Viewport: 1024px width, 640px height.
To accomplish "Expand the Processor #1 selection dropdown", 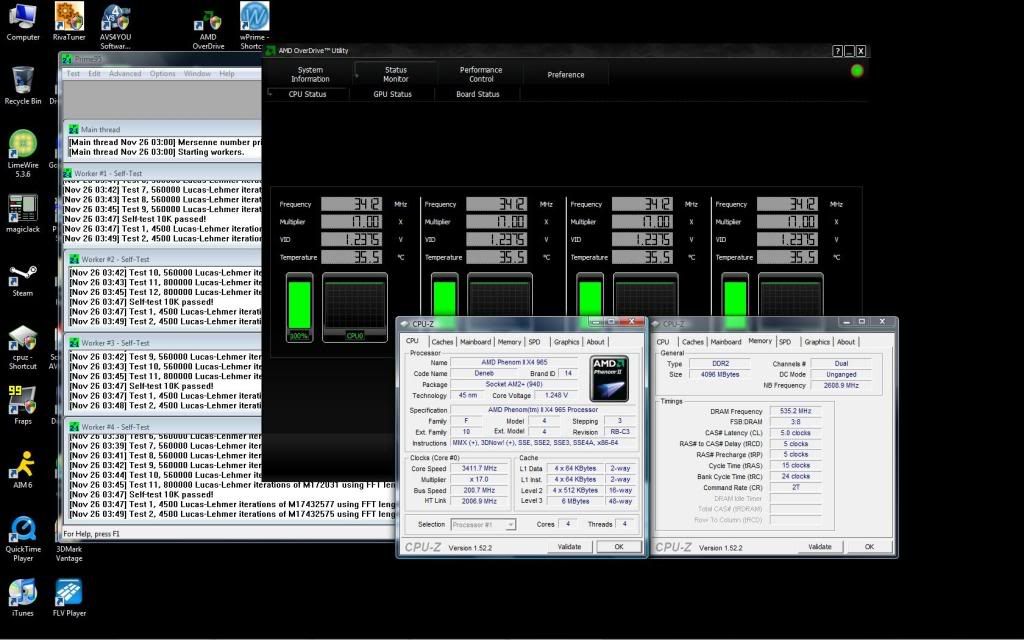I will point(483,524).
